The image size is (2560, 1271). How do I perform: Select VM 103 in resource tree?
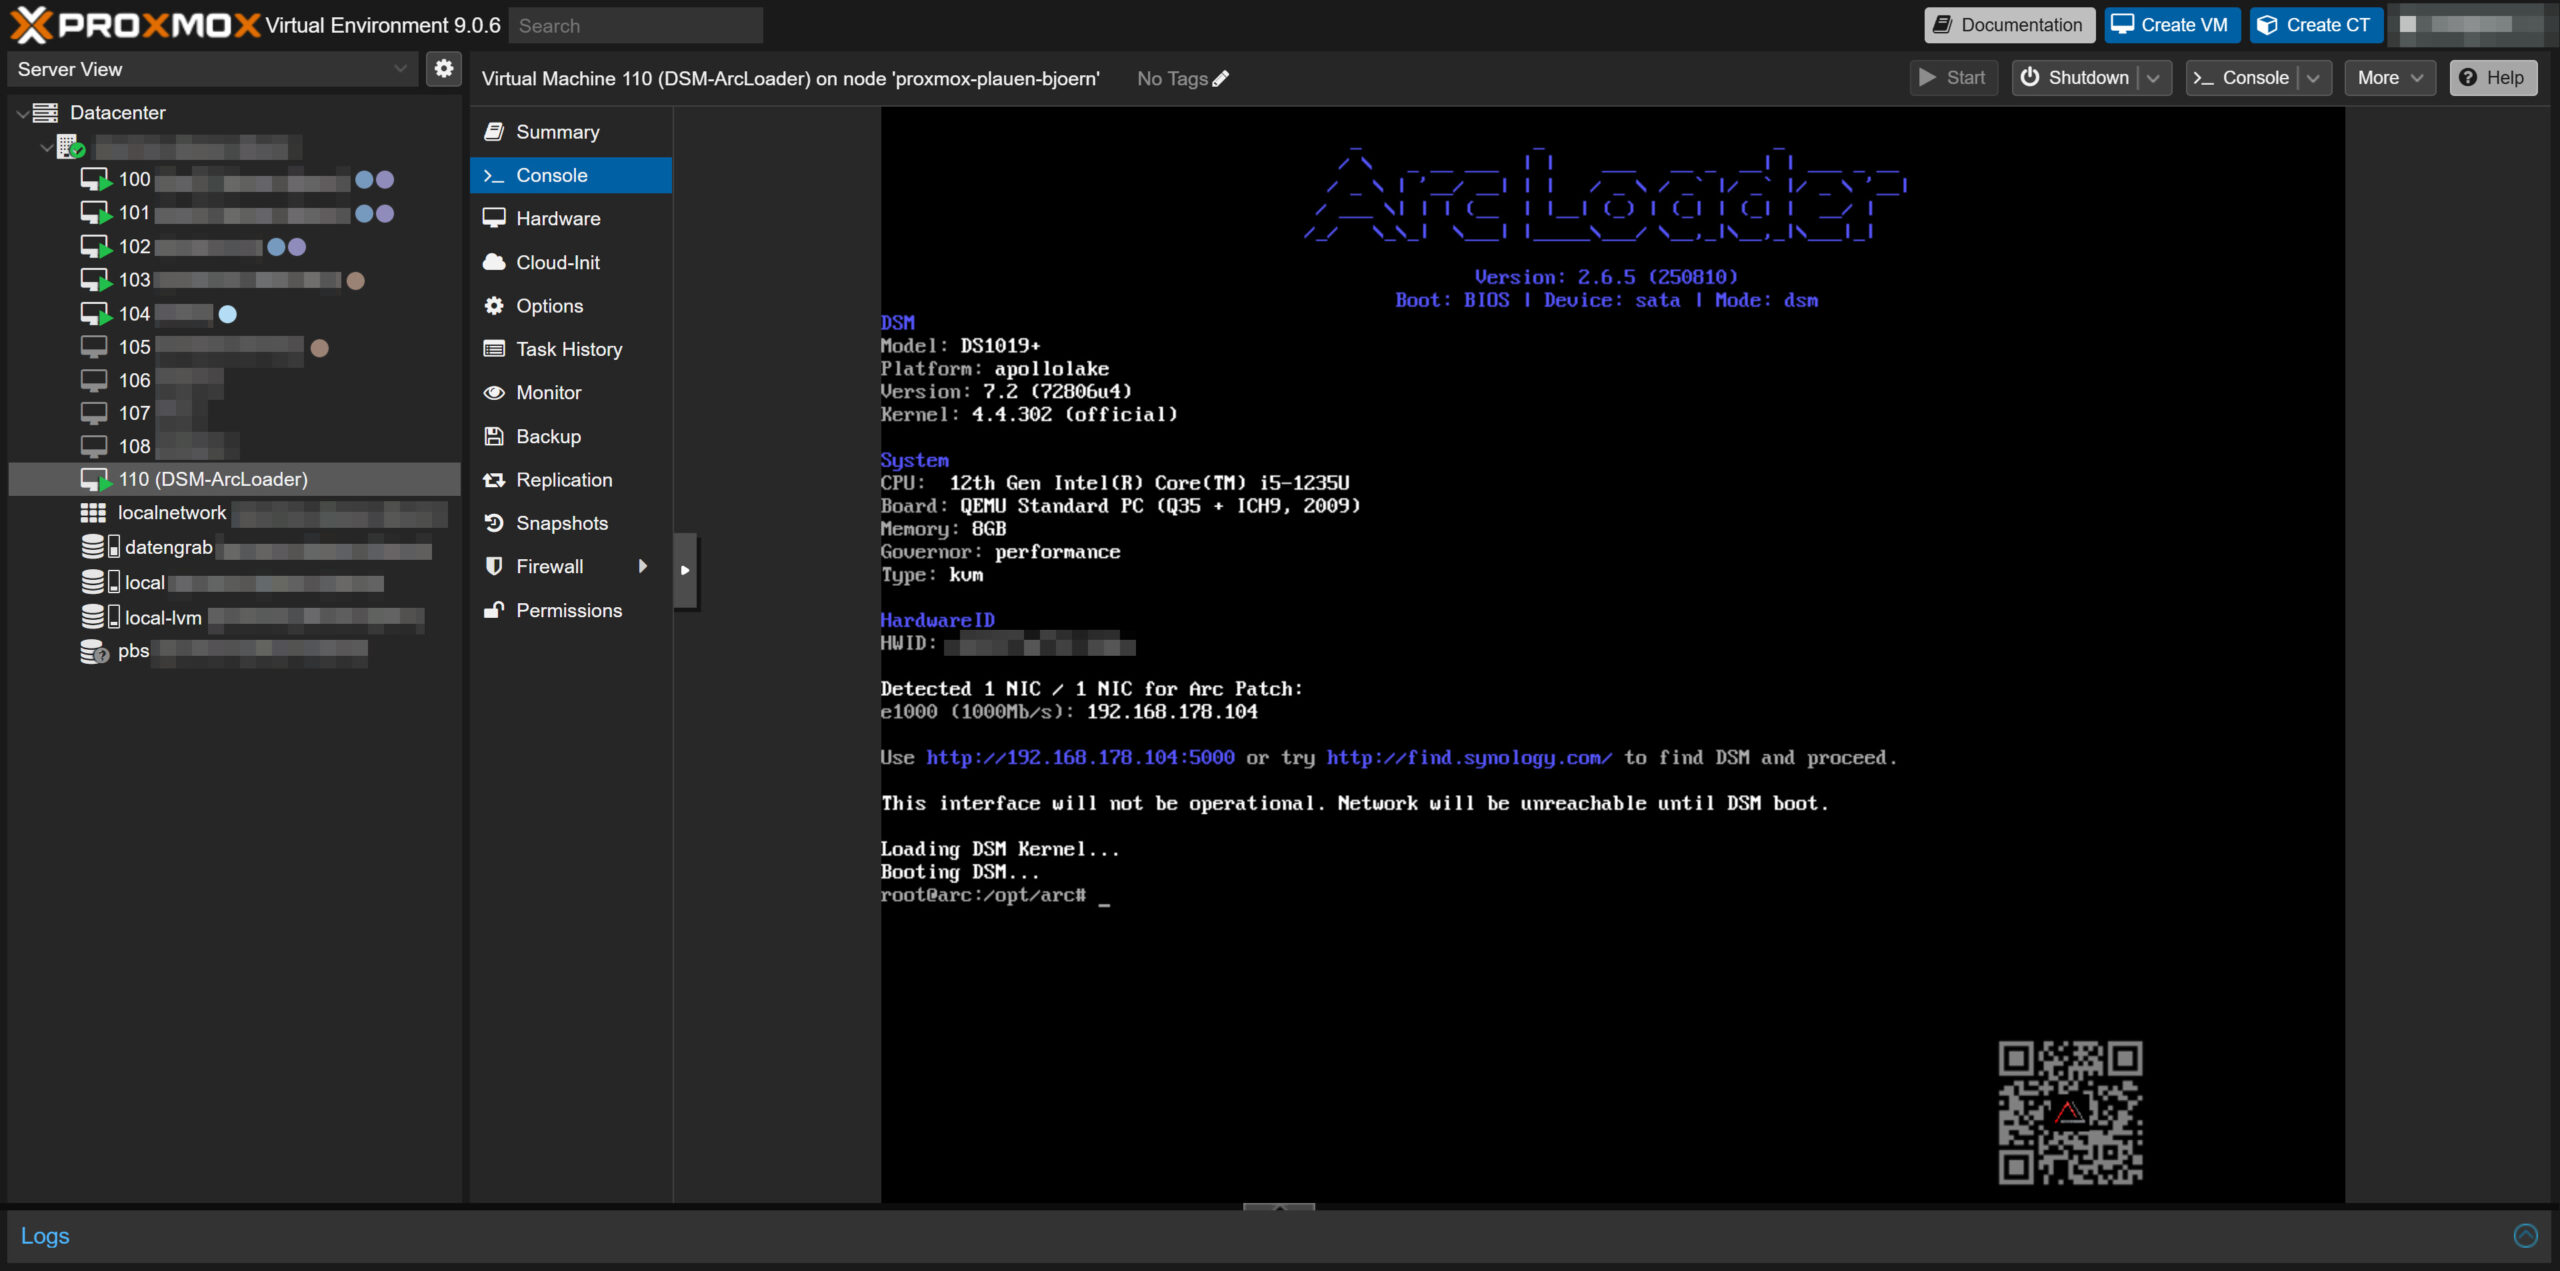(235, 280)
